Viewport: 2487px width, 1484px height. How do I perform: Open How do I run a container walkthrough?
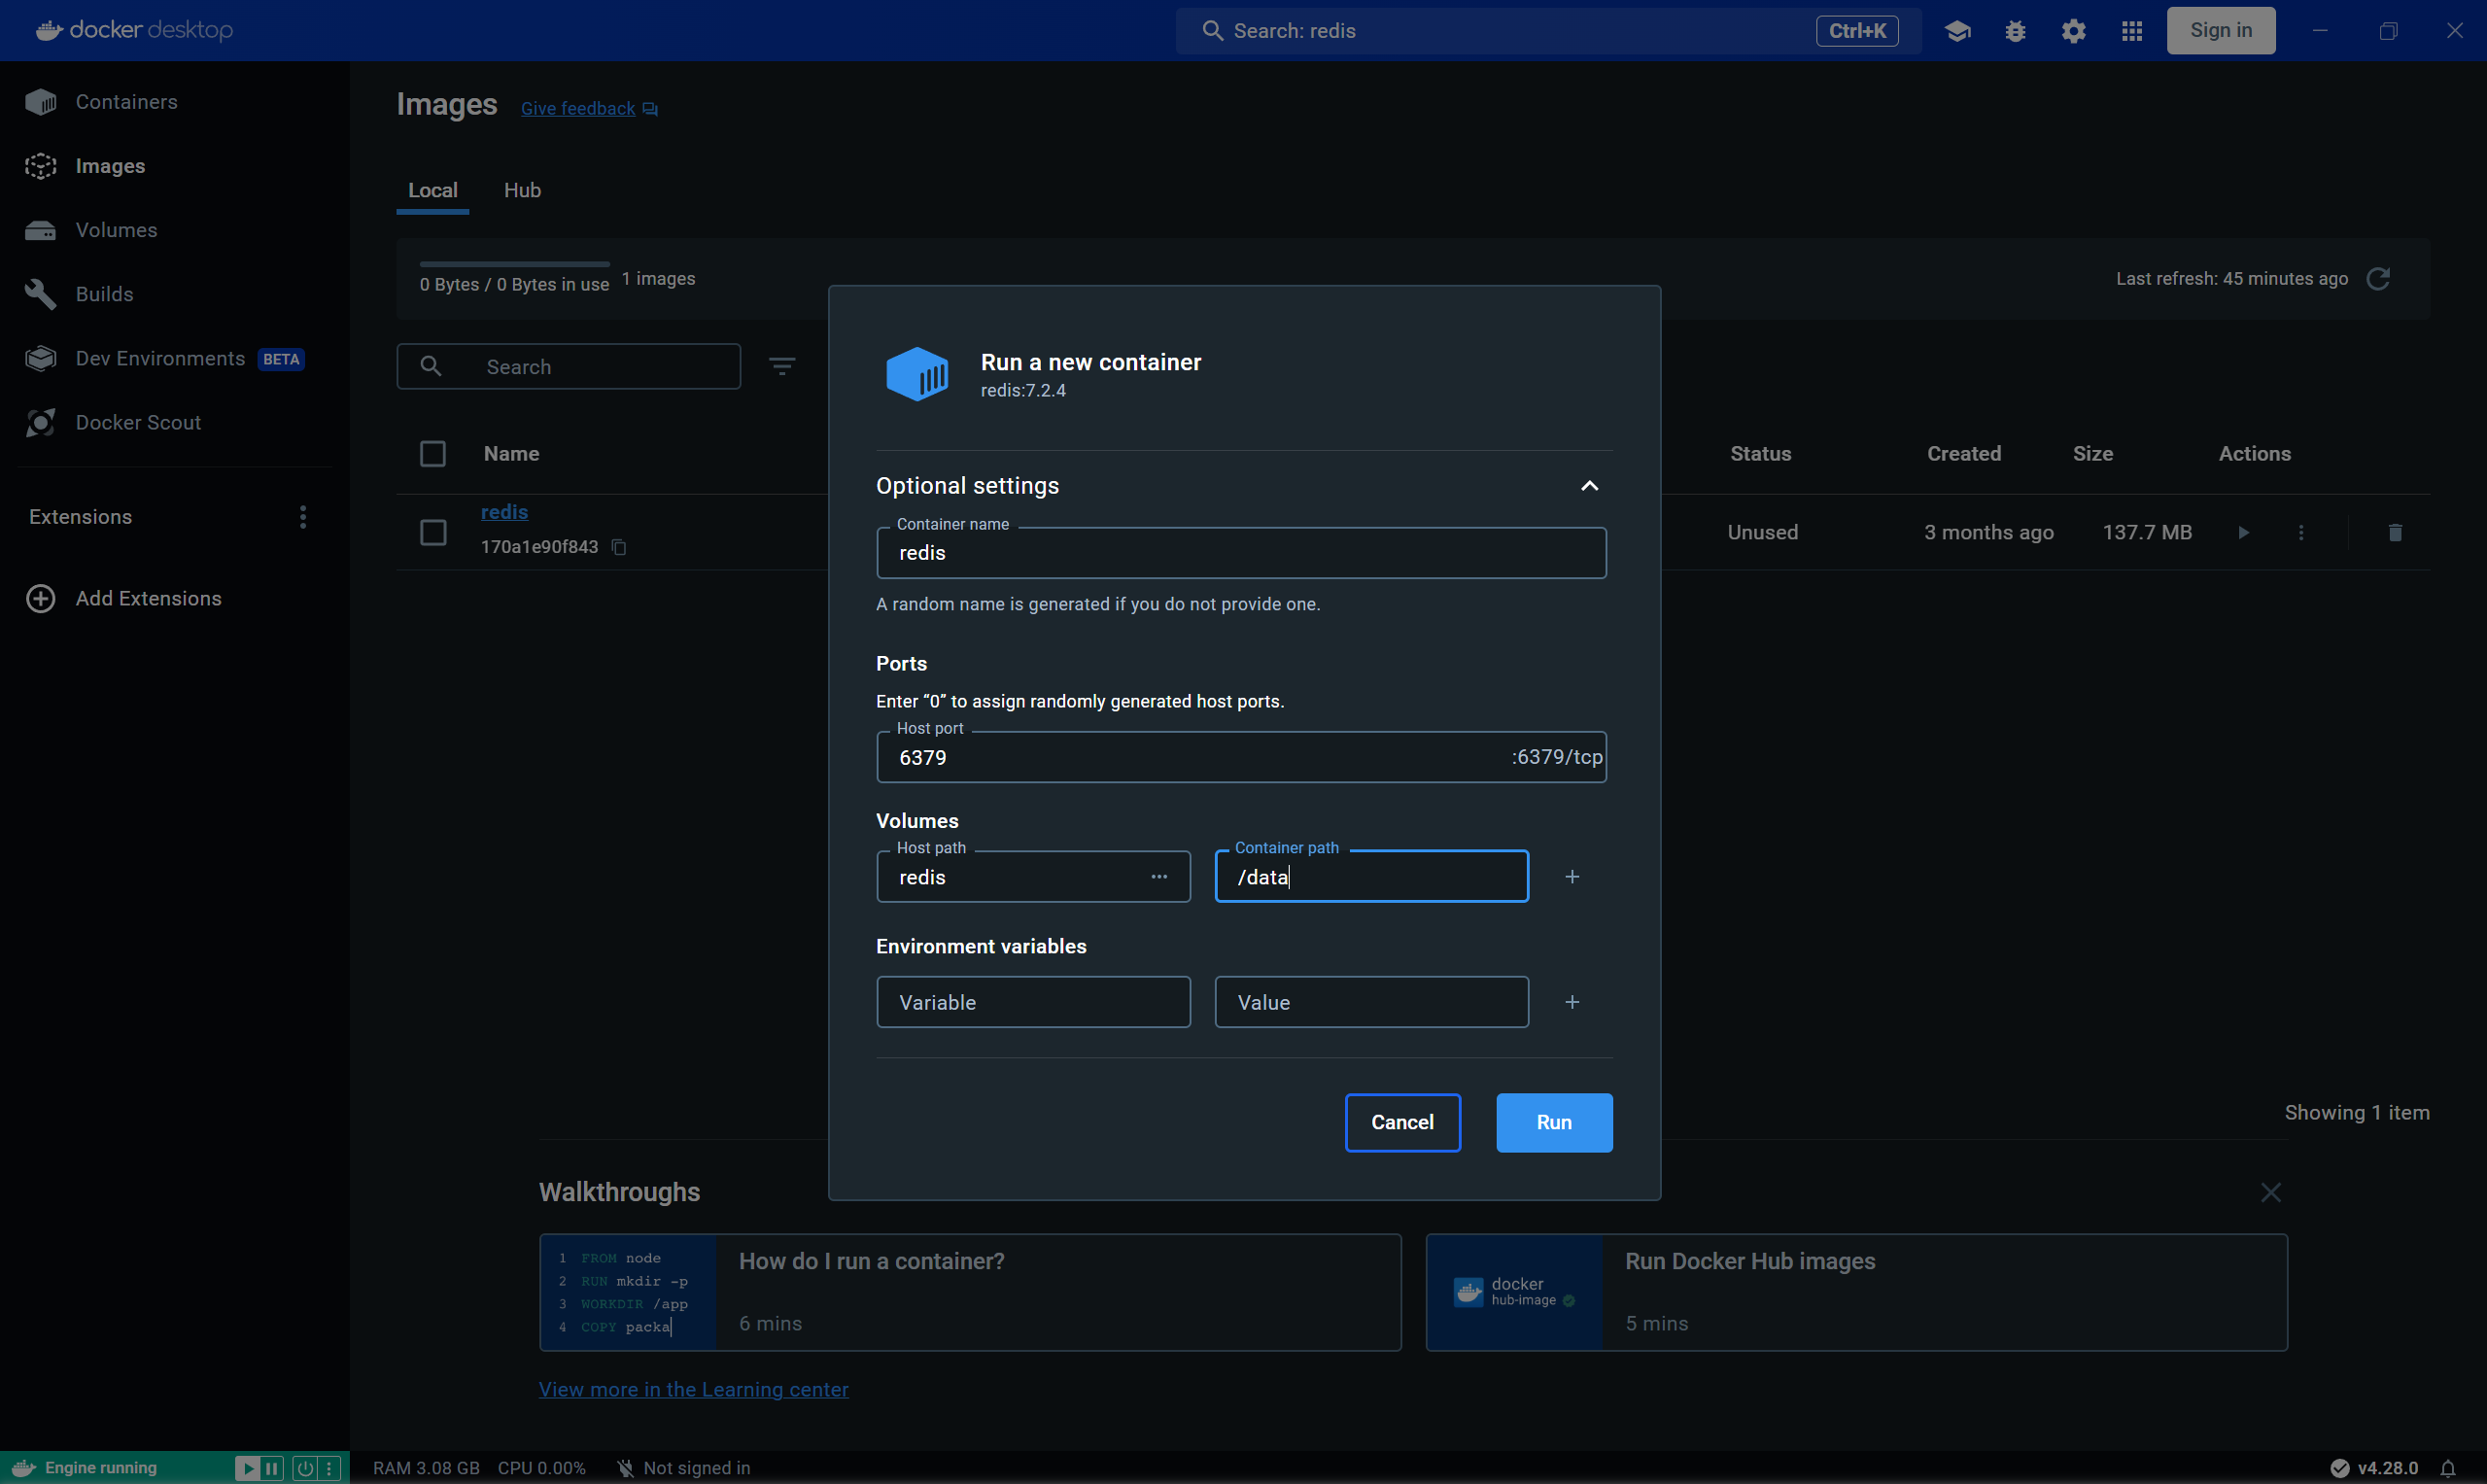[970, 1293]
